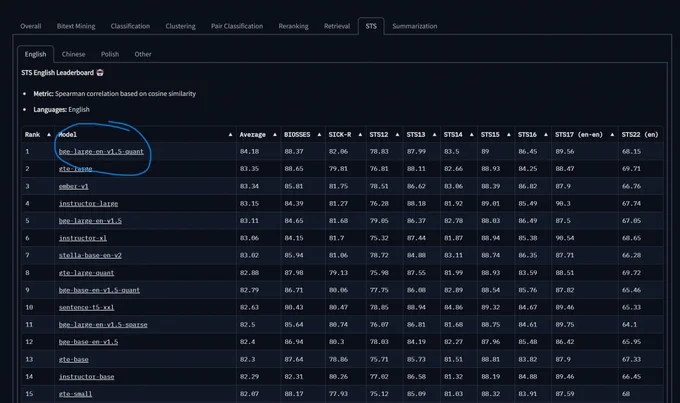Click the 88.37 BIOSSES value
Image resolution: width=680 pixels, height=403 pixels.
[x=294, y=151]
